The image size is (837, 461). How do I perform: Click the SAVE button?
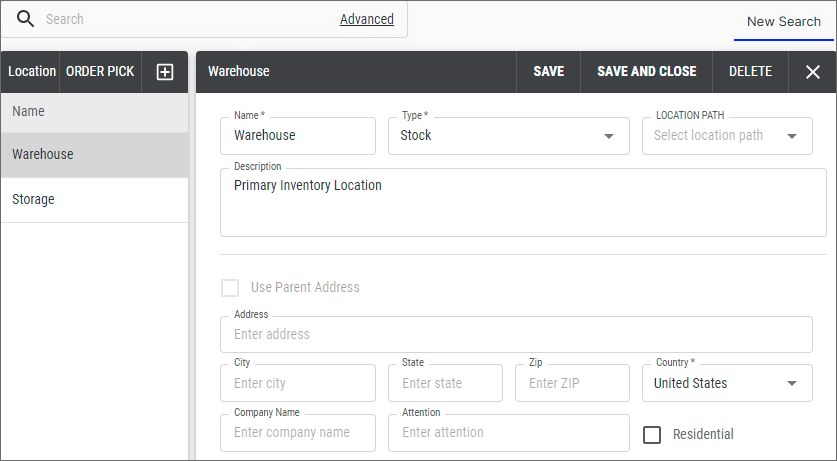[x=548, y=72]
